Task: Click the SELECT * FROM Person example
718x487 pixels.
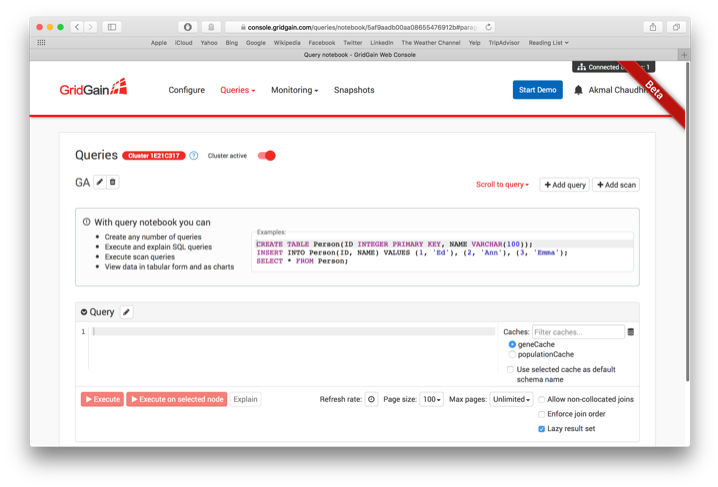Action: point(302,261)
